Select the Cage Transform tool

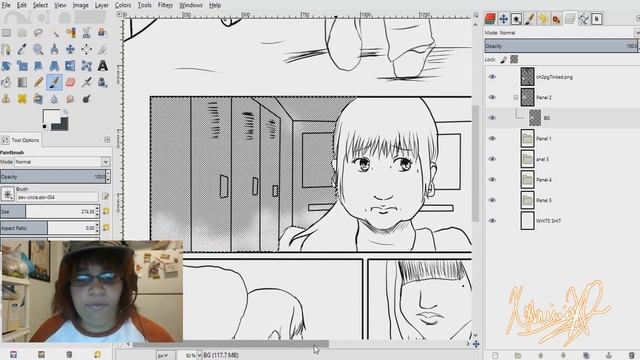click(x=87, y=66)
